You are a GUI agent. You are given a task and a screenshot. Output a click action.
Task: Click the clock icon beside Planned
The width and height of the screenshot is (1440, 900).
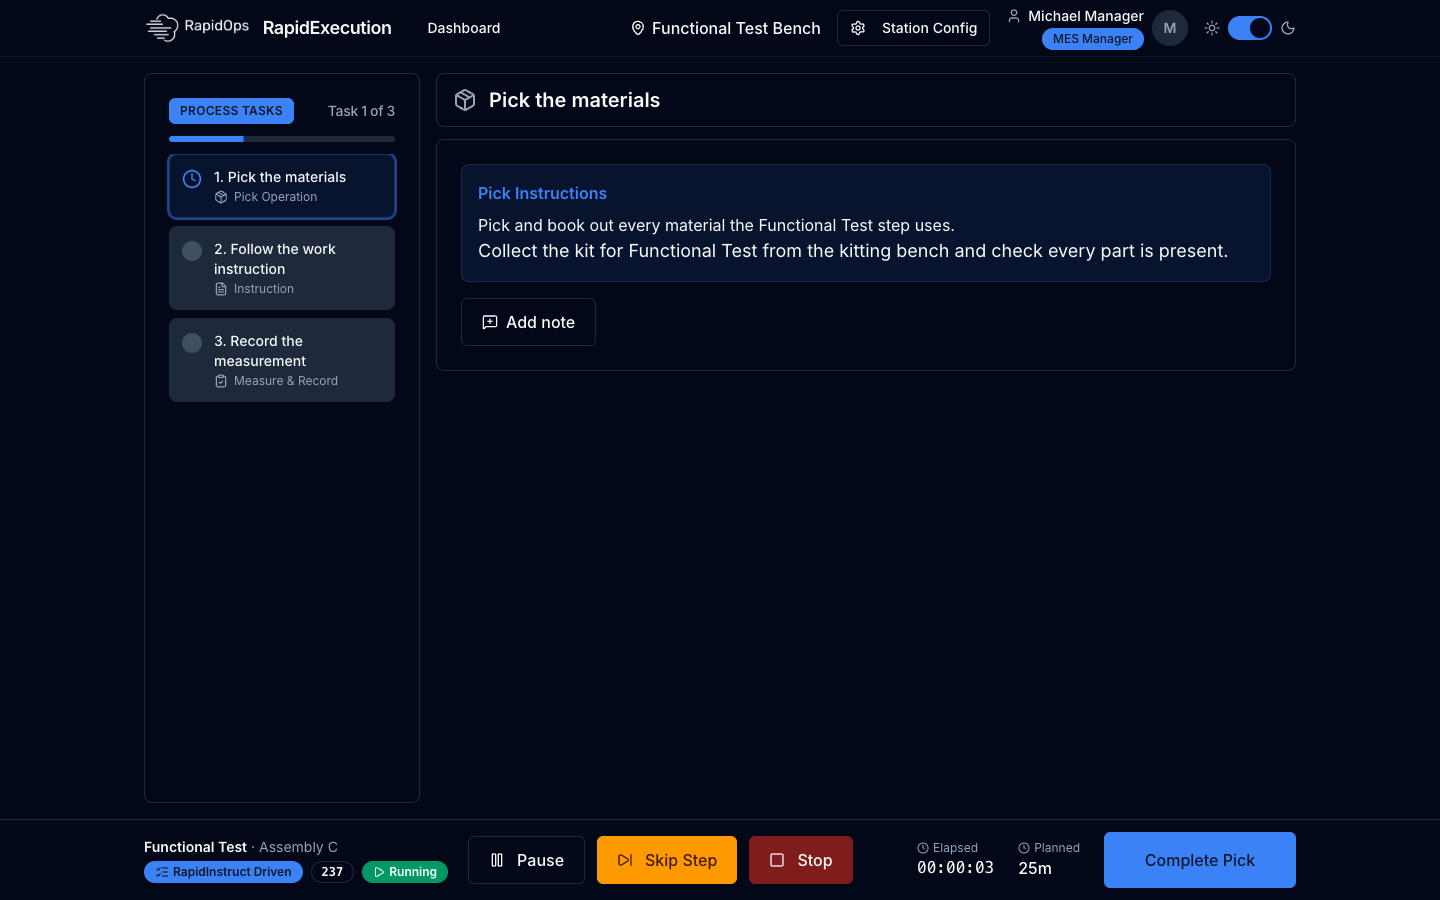[x=1024, y=848]
